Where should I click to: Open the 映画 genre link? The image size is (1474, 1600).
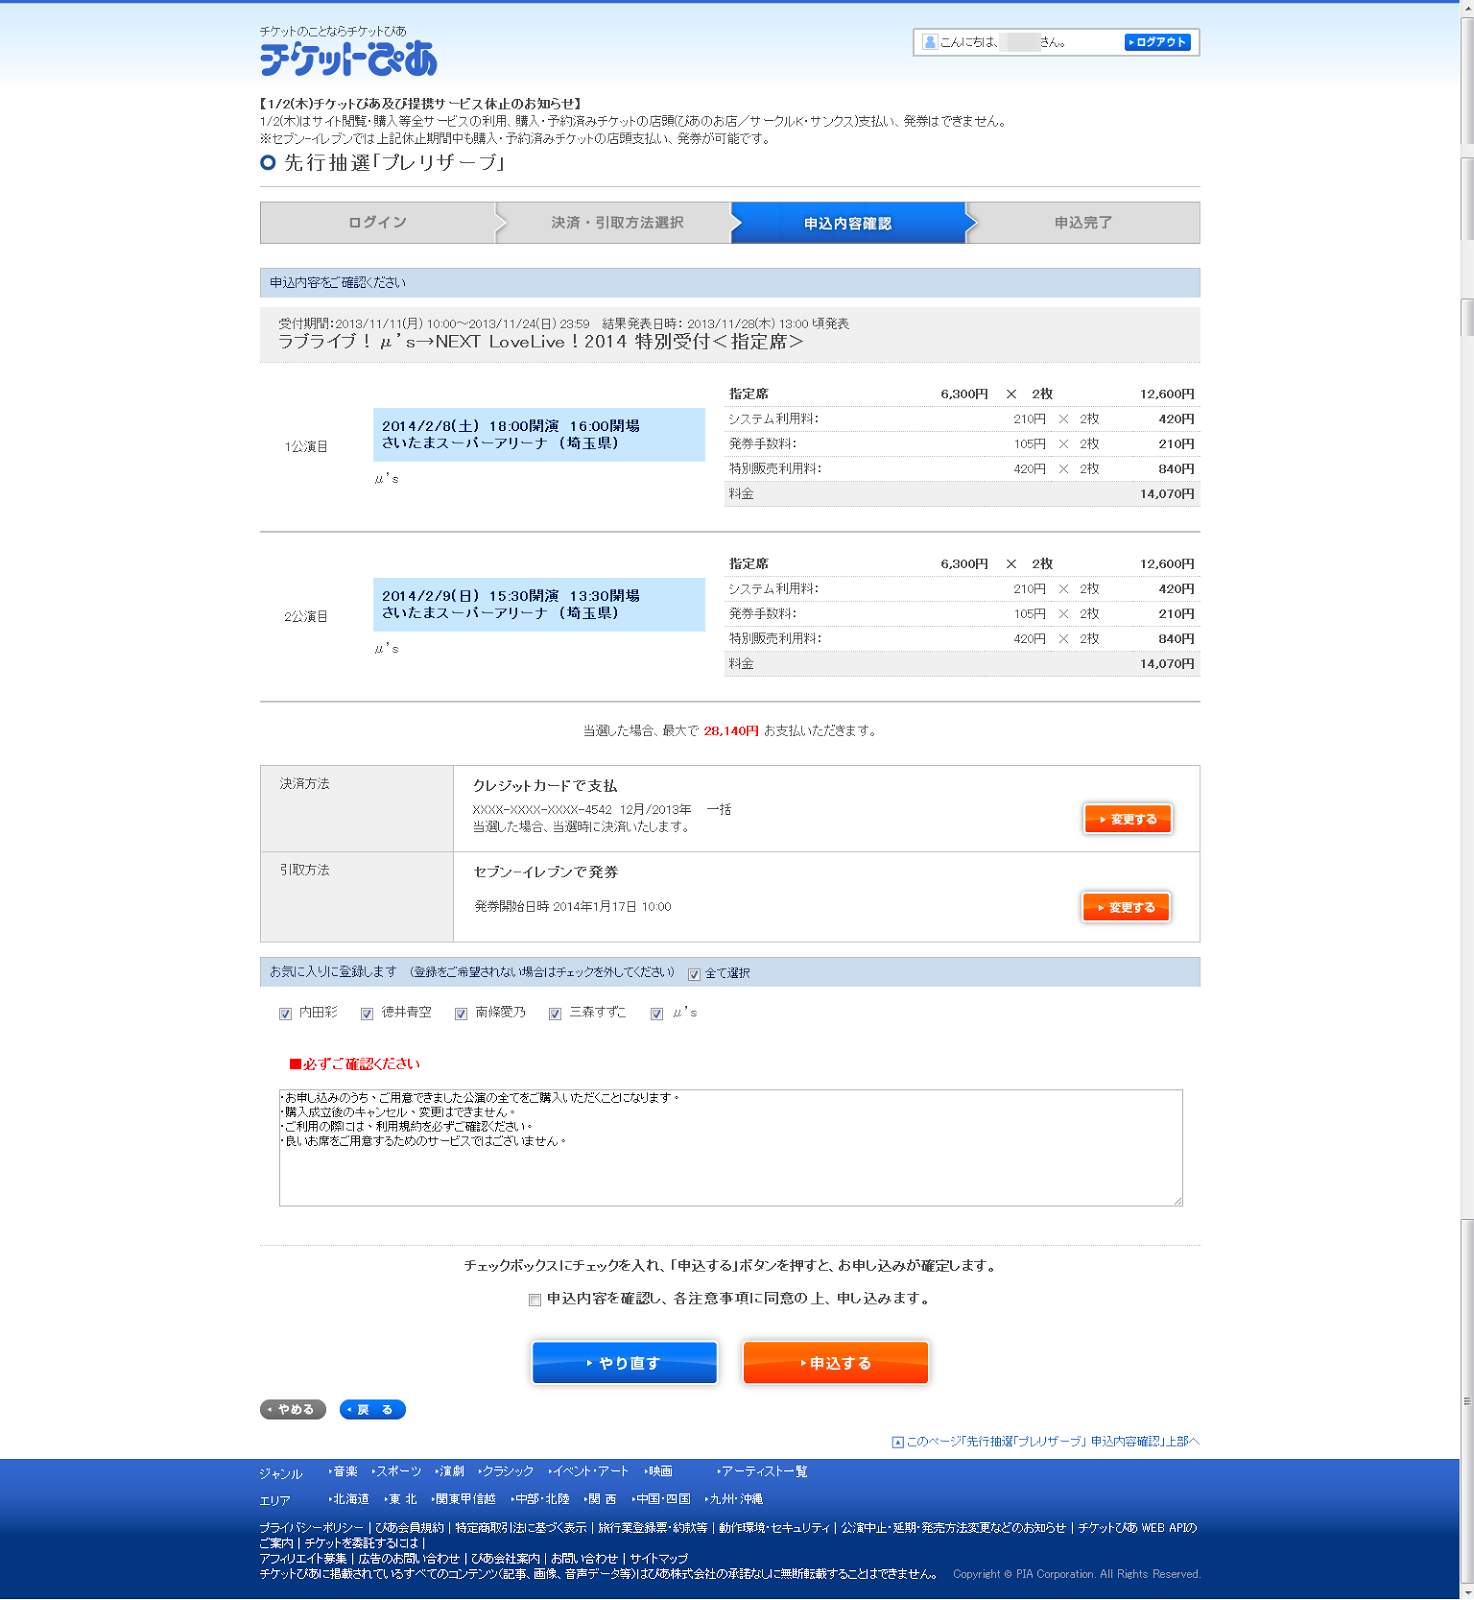point(659,1472)
